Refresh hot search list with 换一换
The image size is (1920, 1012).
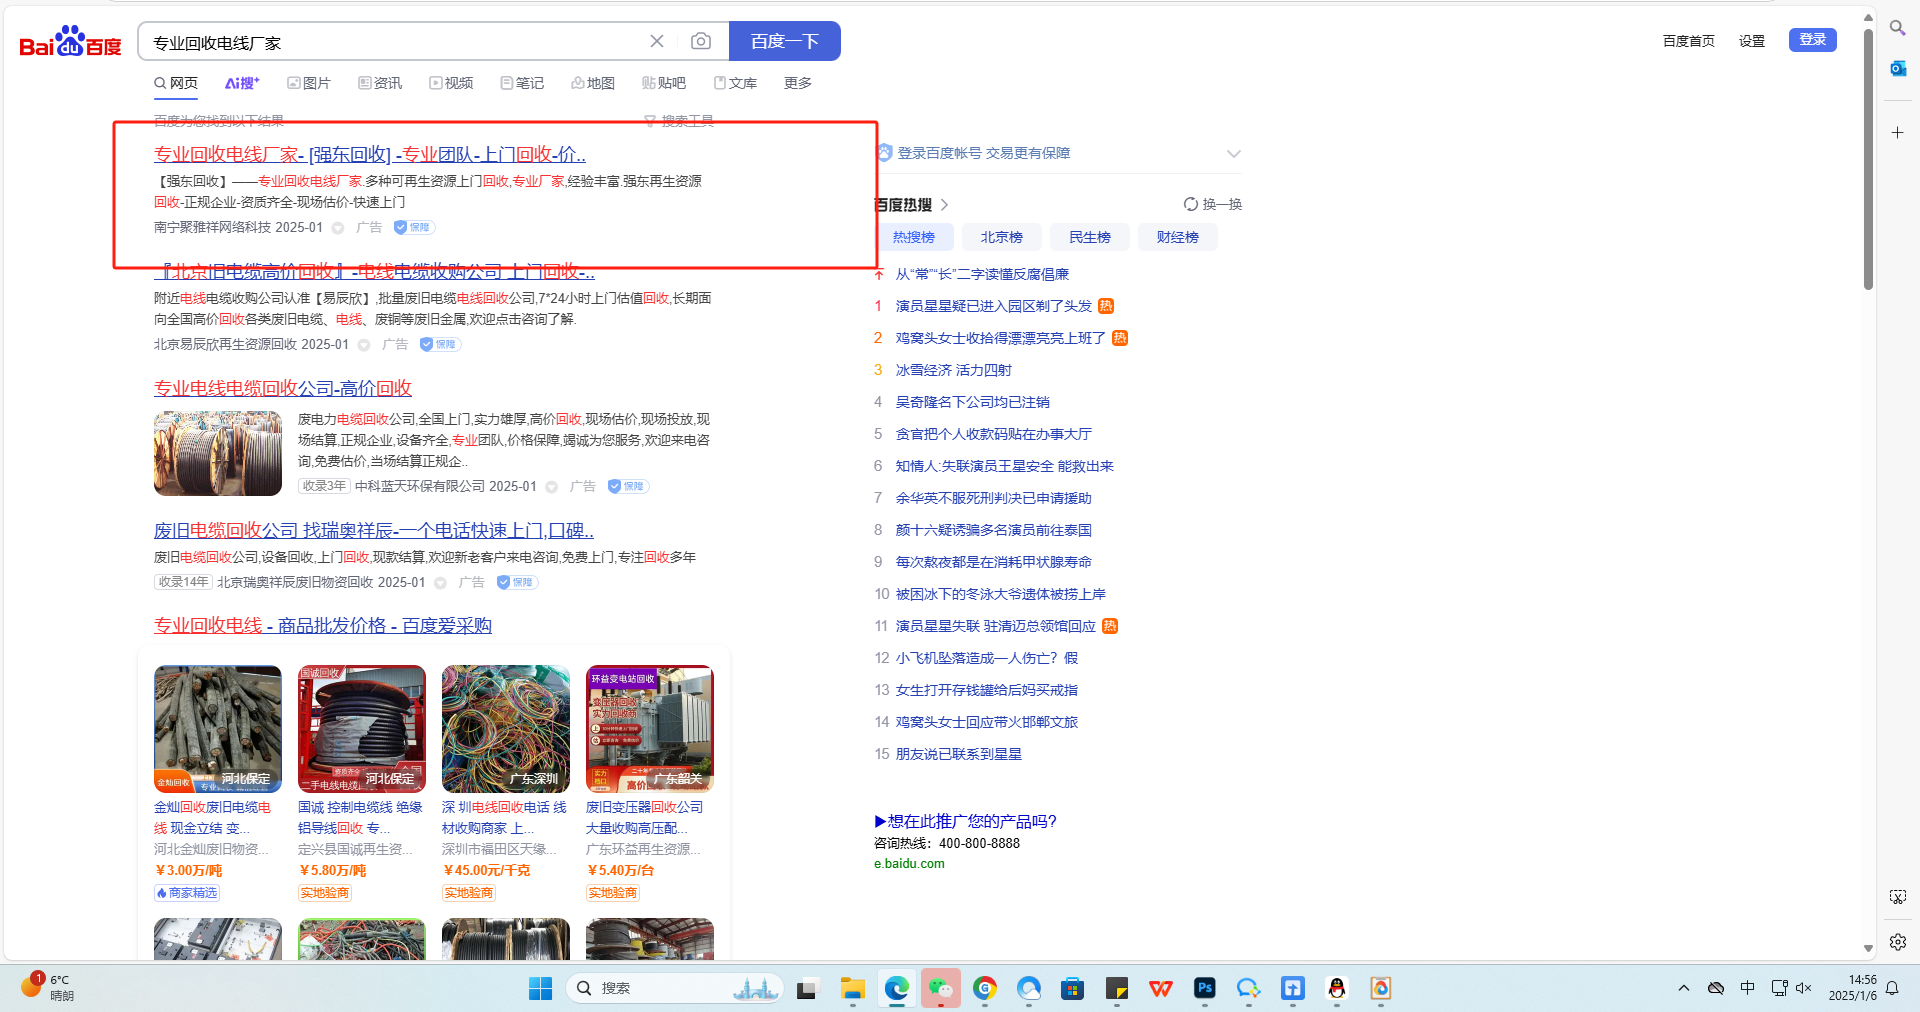[1212, 204]
